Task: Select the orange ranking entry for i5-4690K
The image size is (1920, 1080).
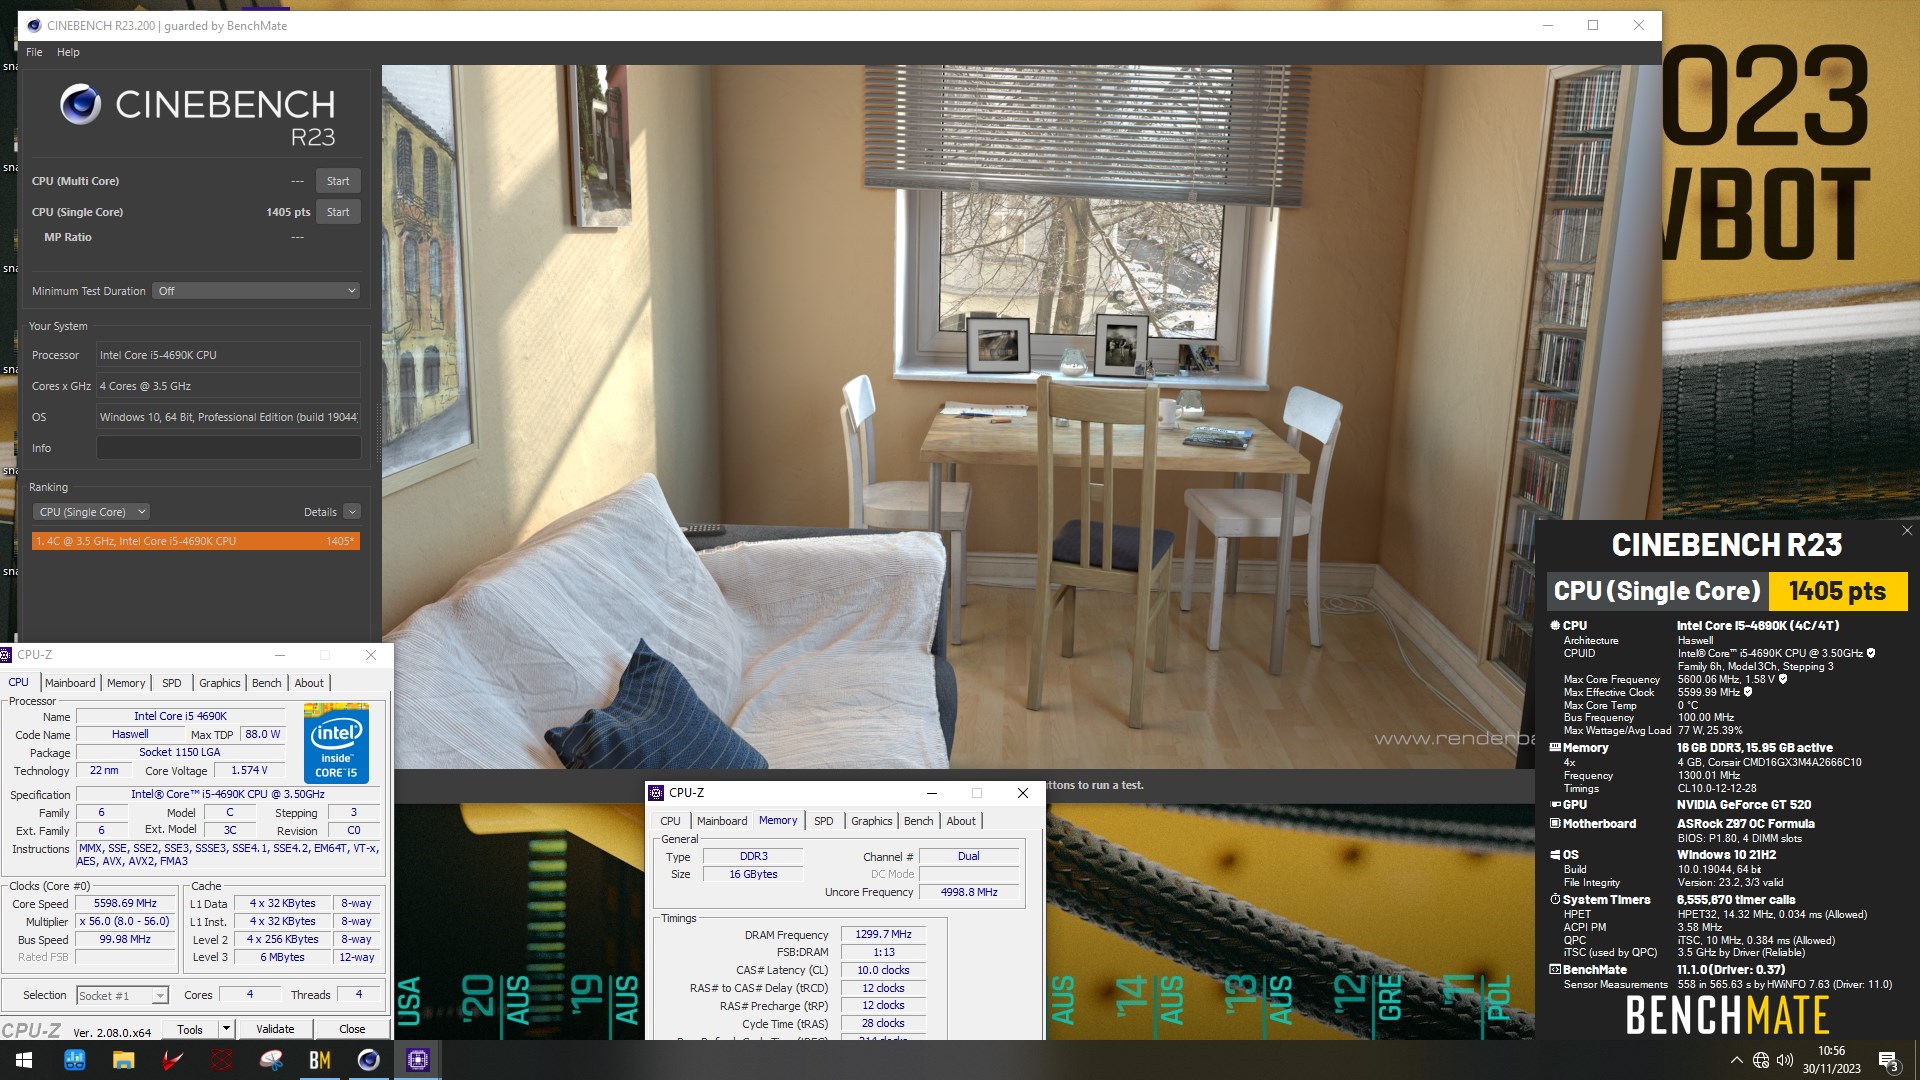Action: 196,541
